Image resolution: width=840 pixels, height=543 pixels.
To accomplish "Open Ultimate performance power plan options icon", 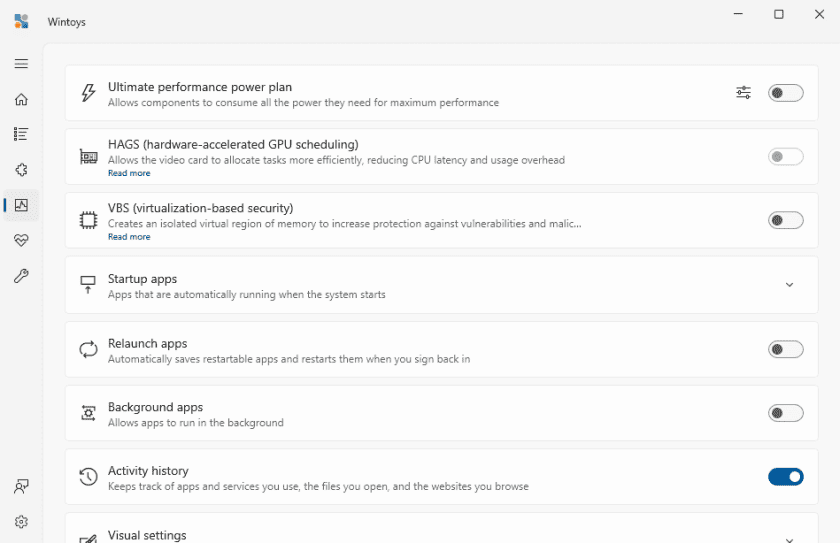I will coord(743,93).
